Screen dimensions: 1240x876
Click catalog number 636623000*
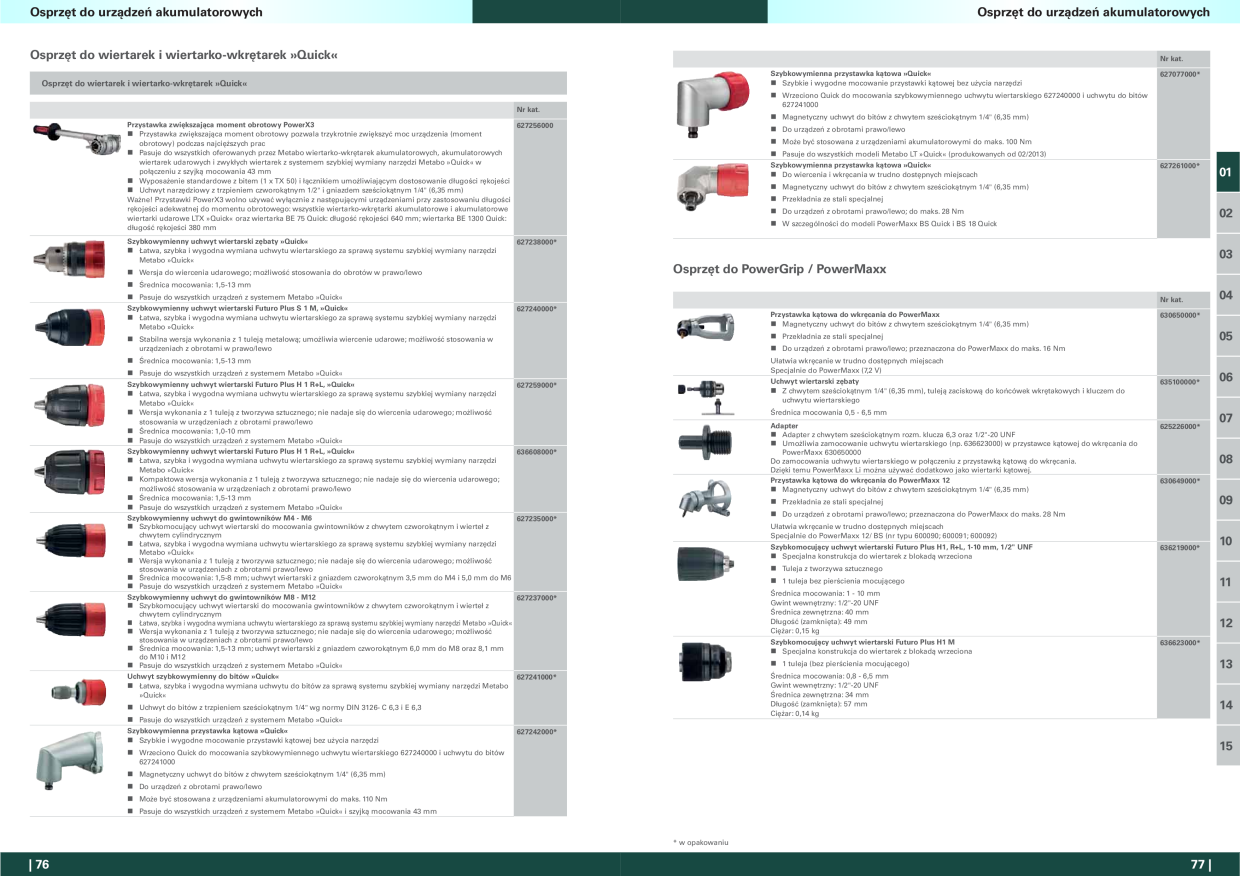[1180, 642]
